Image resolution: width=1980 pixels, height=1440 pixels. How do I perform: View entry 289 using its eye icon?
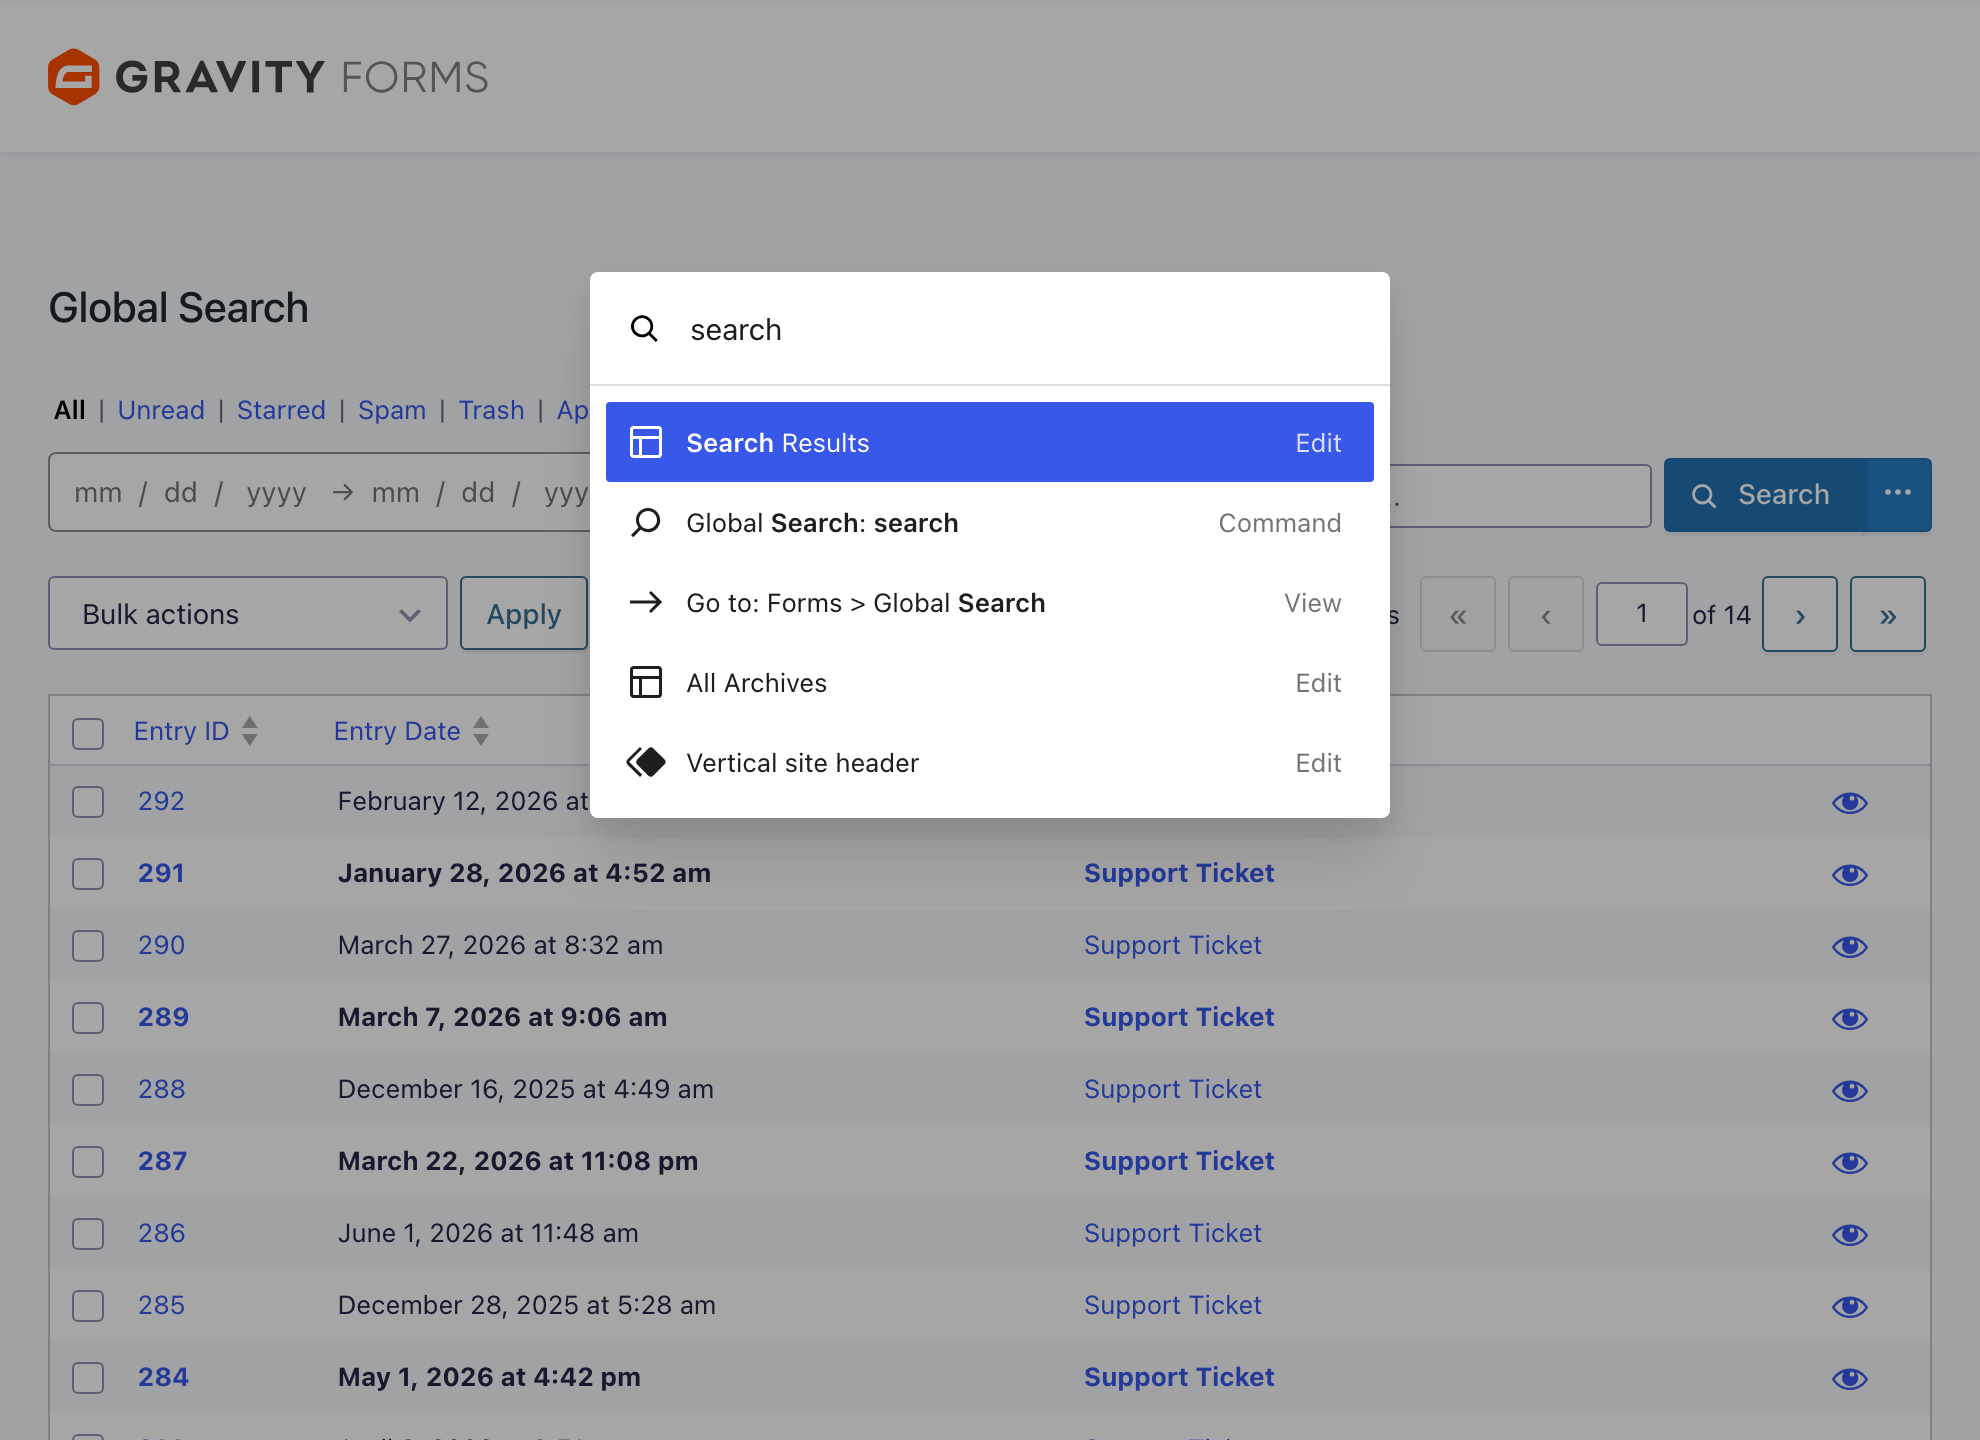[x=1850, y=1018]
